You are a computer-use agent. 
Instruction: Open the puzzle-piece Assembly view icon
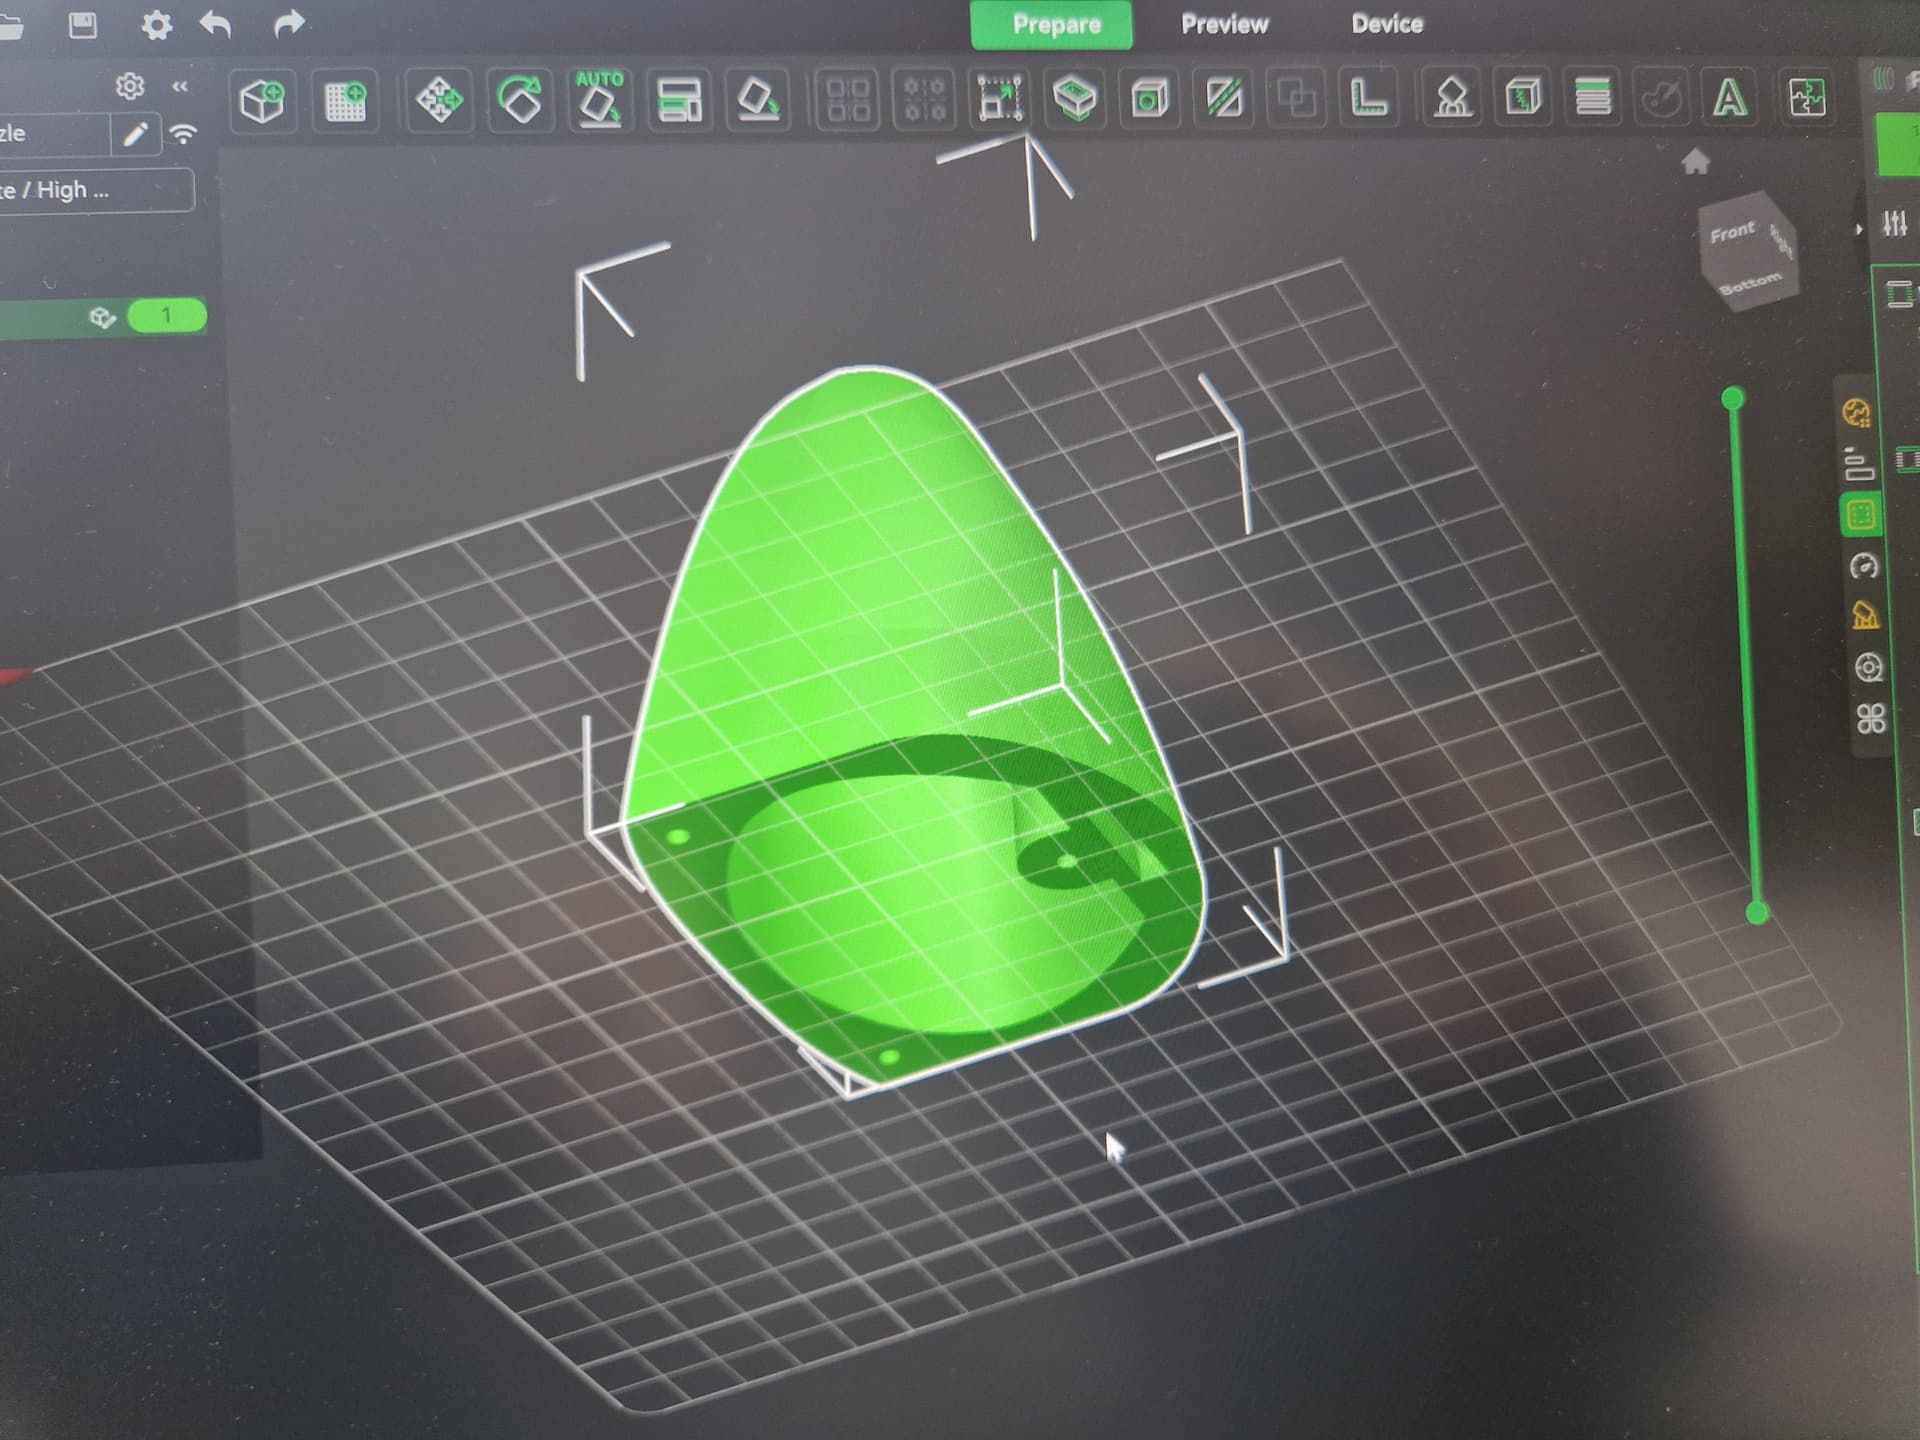point(1807,98)
